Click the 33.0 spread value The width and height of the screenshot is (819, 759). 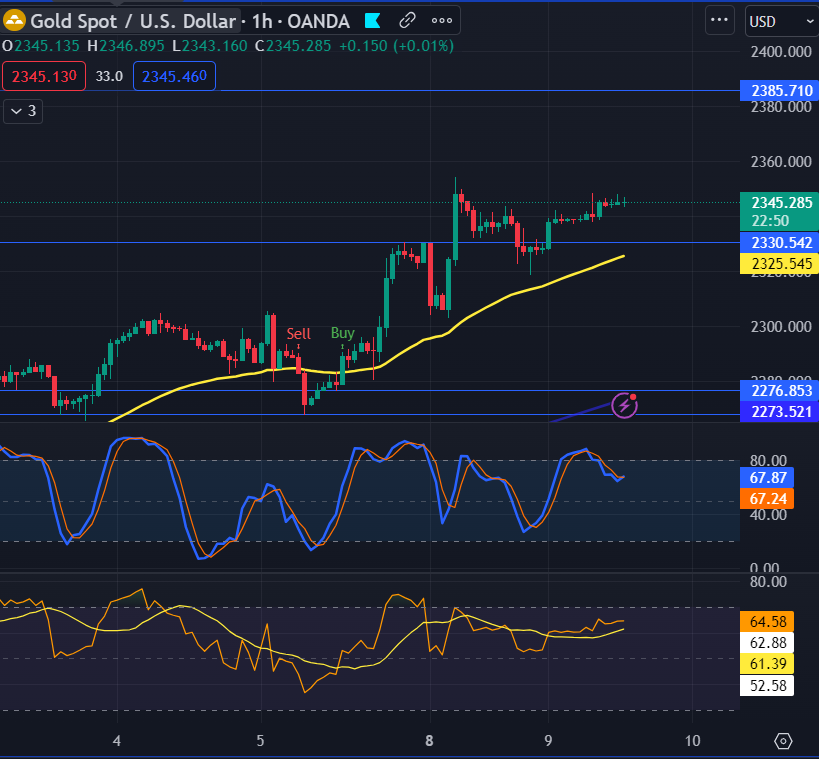pos(109,76)
